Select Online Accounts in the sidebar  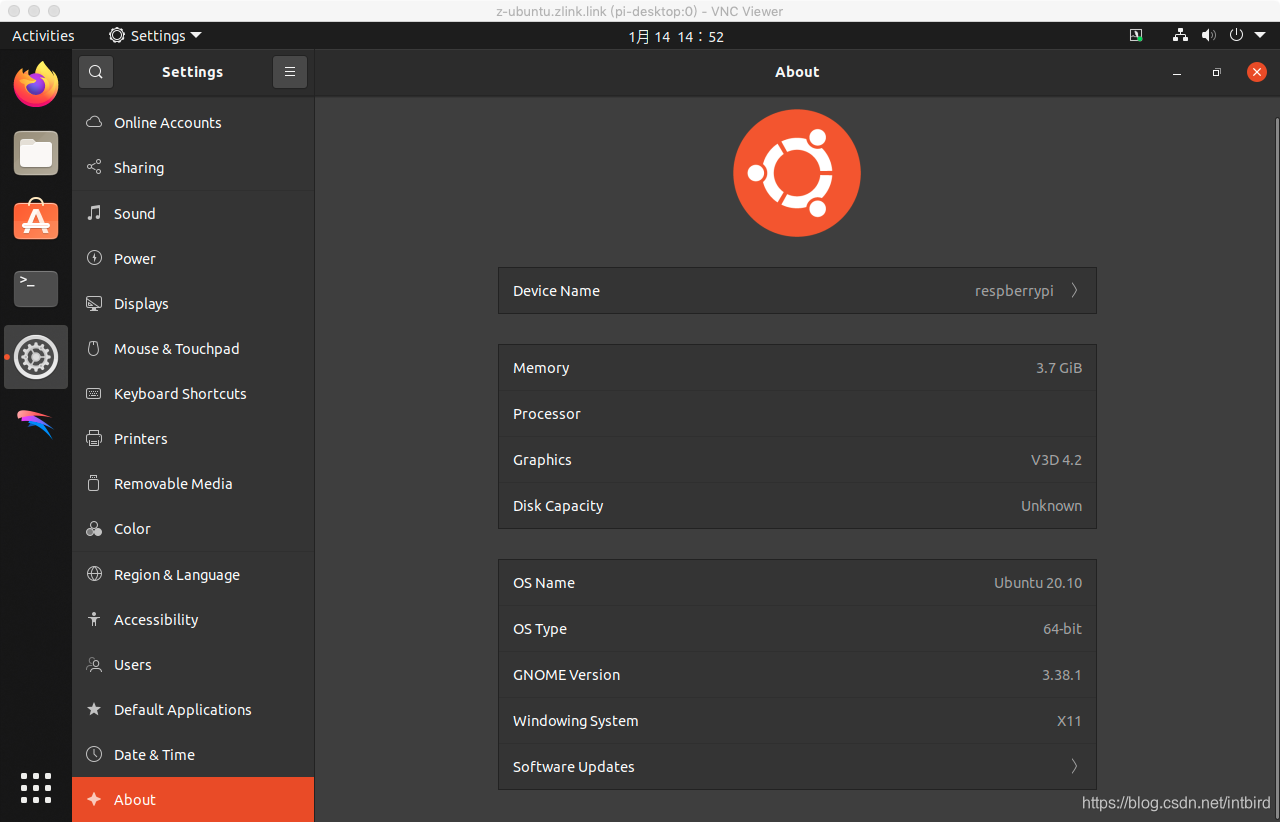(193, 122)
